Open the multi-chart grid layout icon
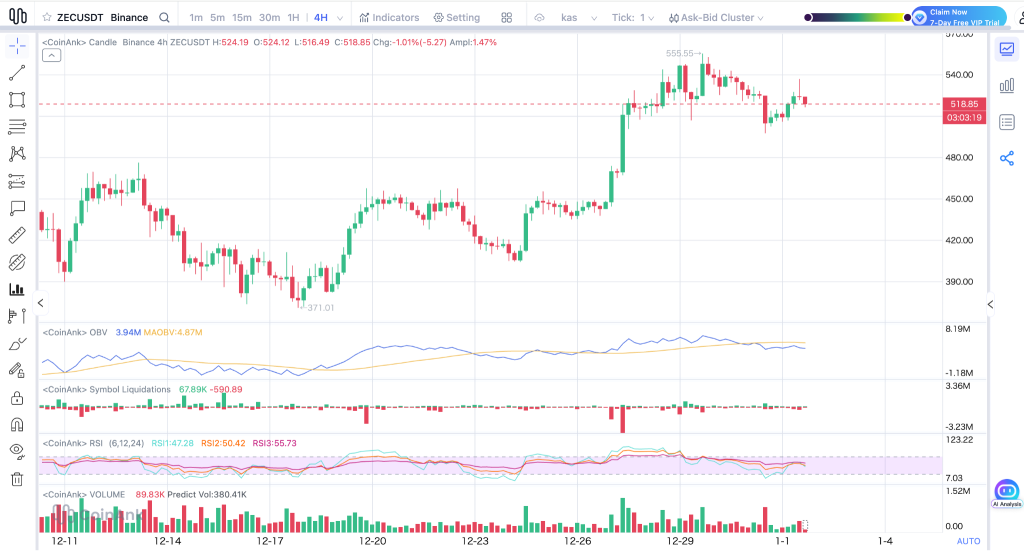The width and height of the screenshot is (1024, 556). point(507,18)
